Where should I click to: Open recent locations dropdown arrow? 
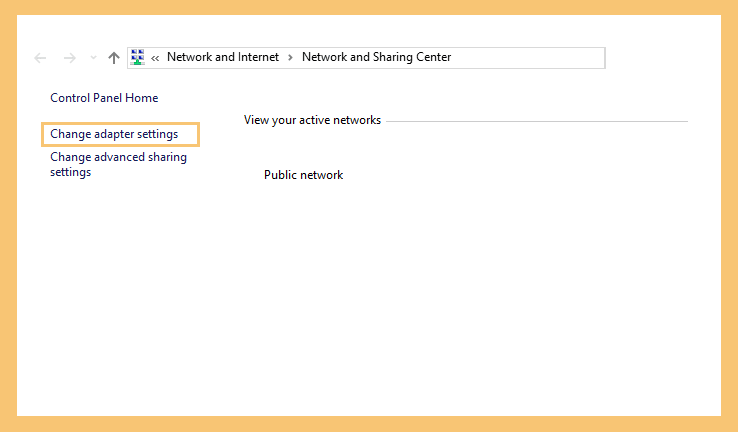coord(93,57)
